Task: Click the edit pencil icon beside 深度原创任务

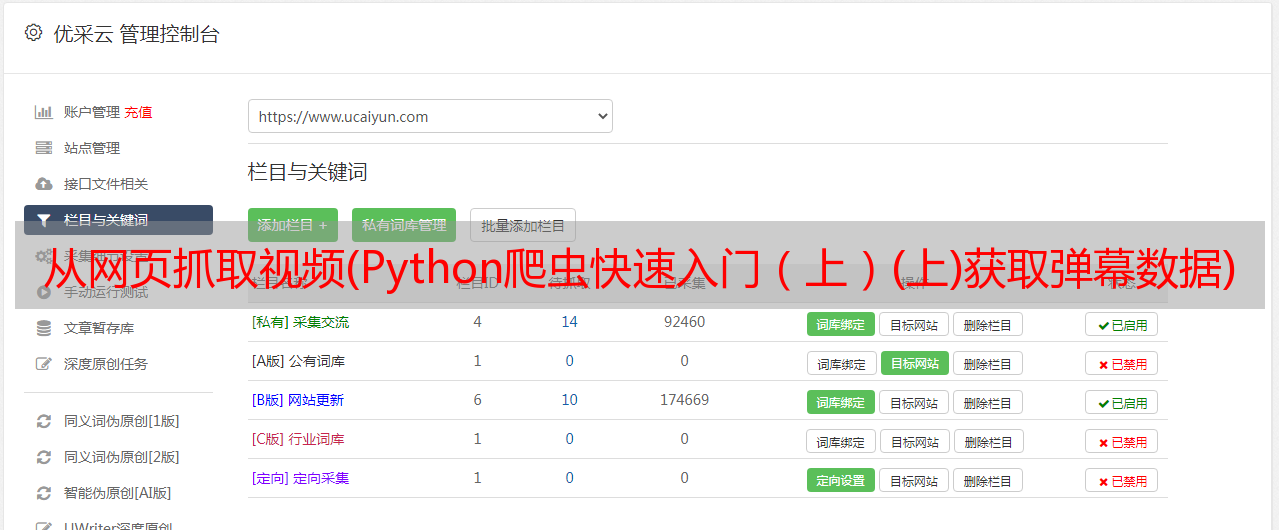Action: [43, 364]
